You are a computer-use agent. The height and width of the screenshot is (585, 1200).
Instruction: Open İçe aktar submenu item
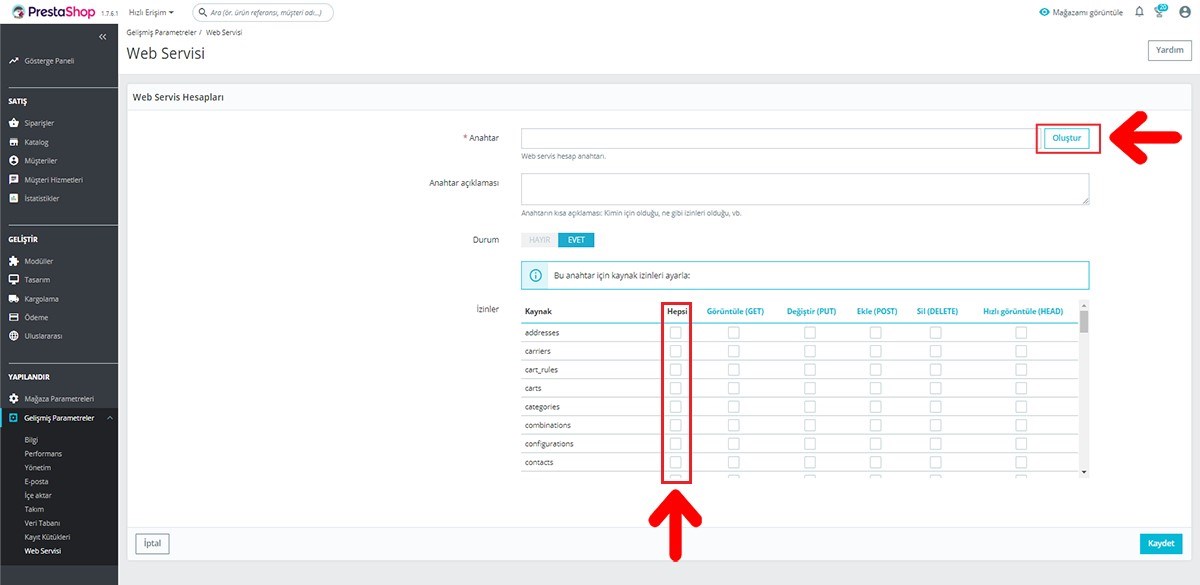pyautogui.click(x=38, y=495)
